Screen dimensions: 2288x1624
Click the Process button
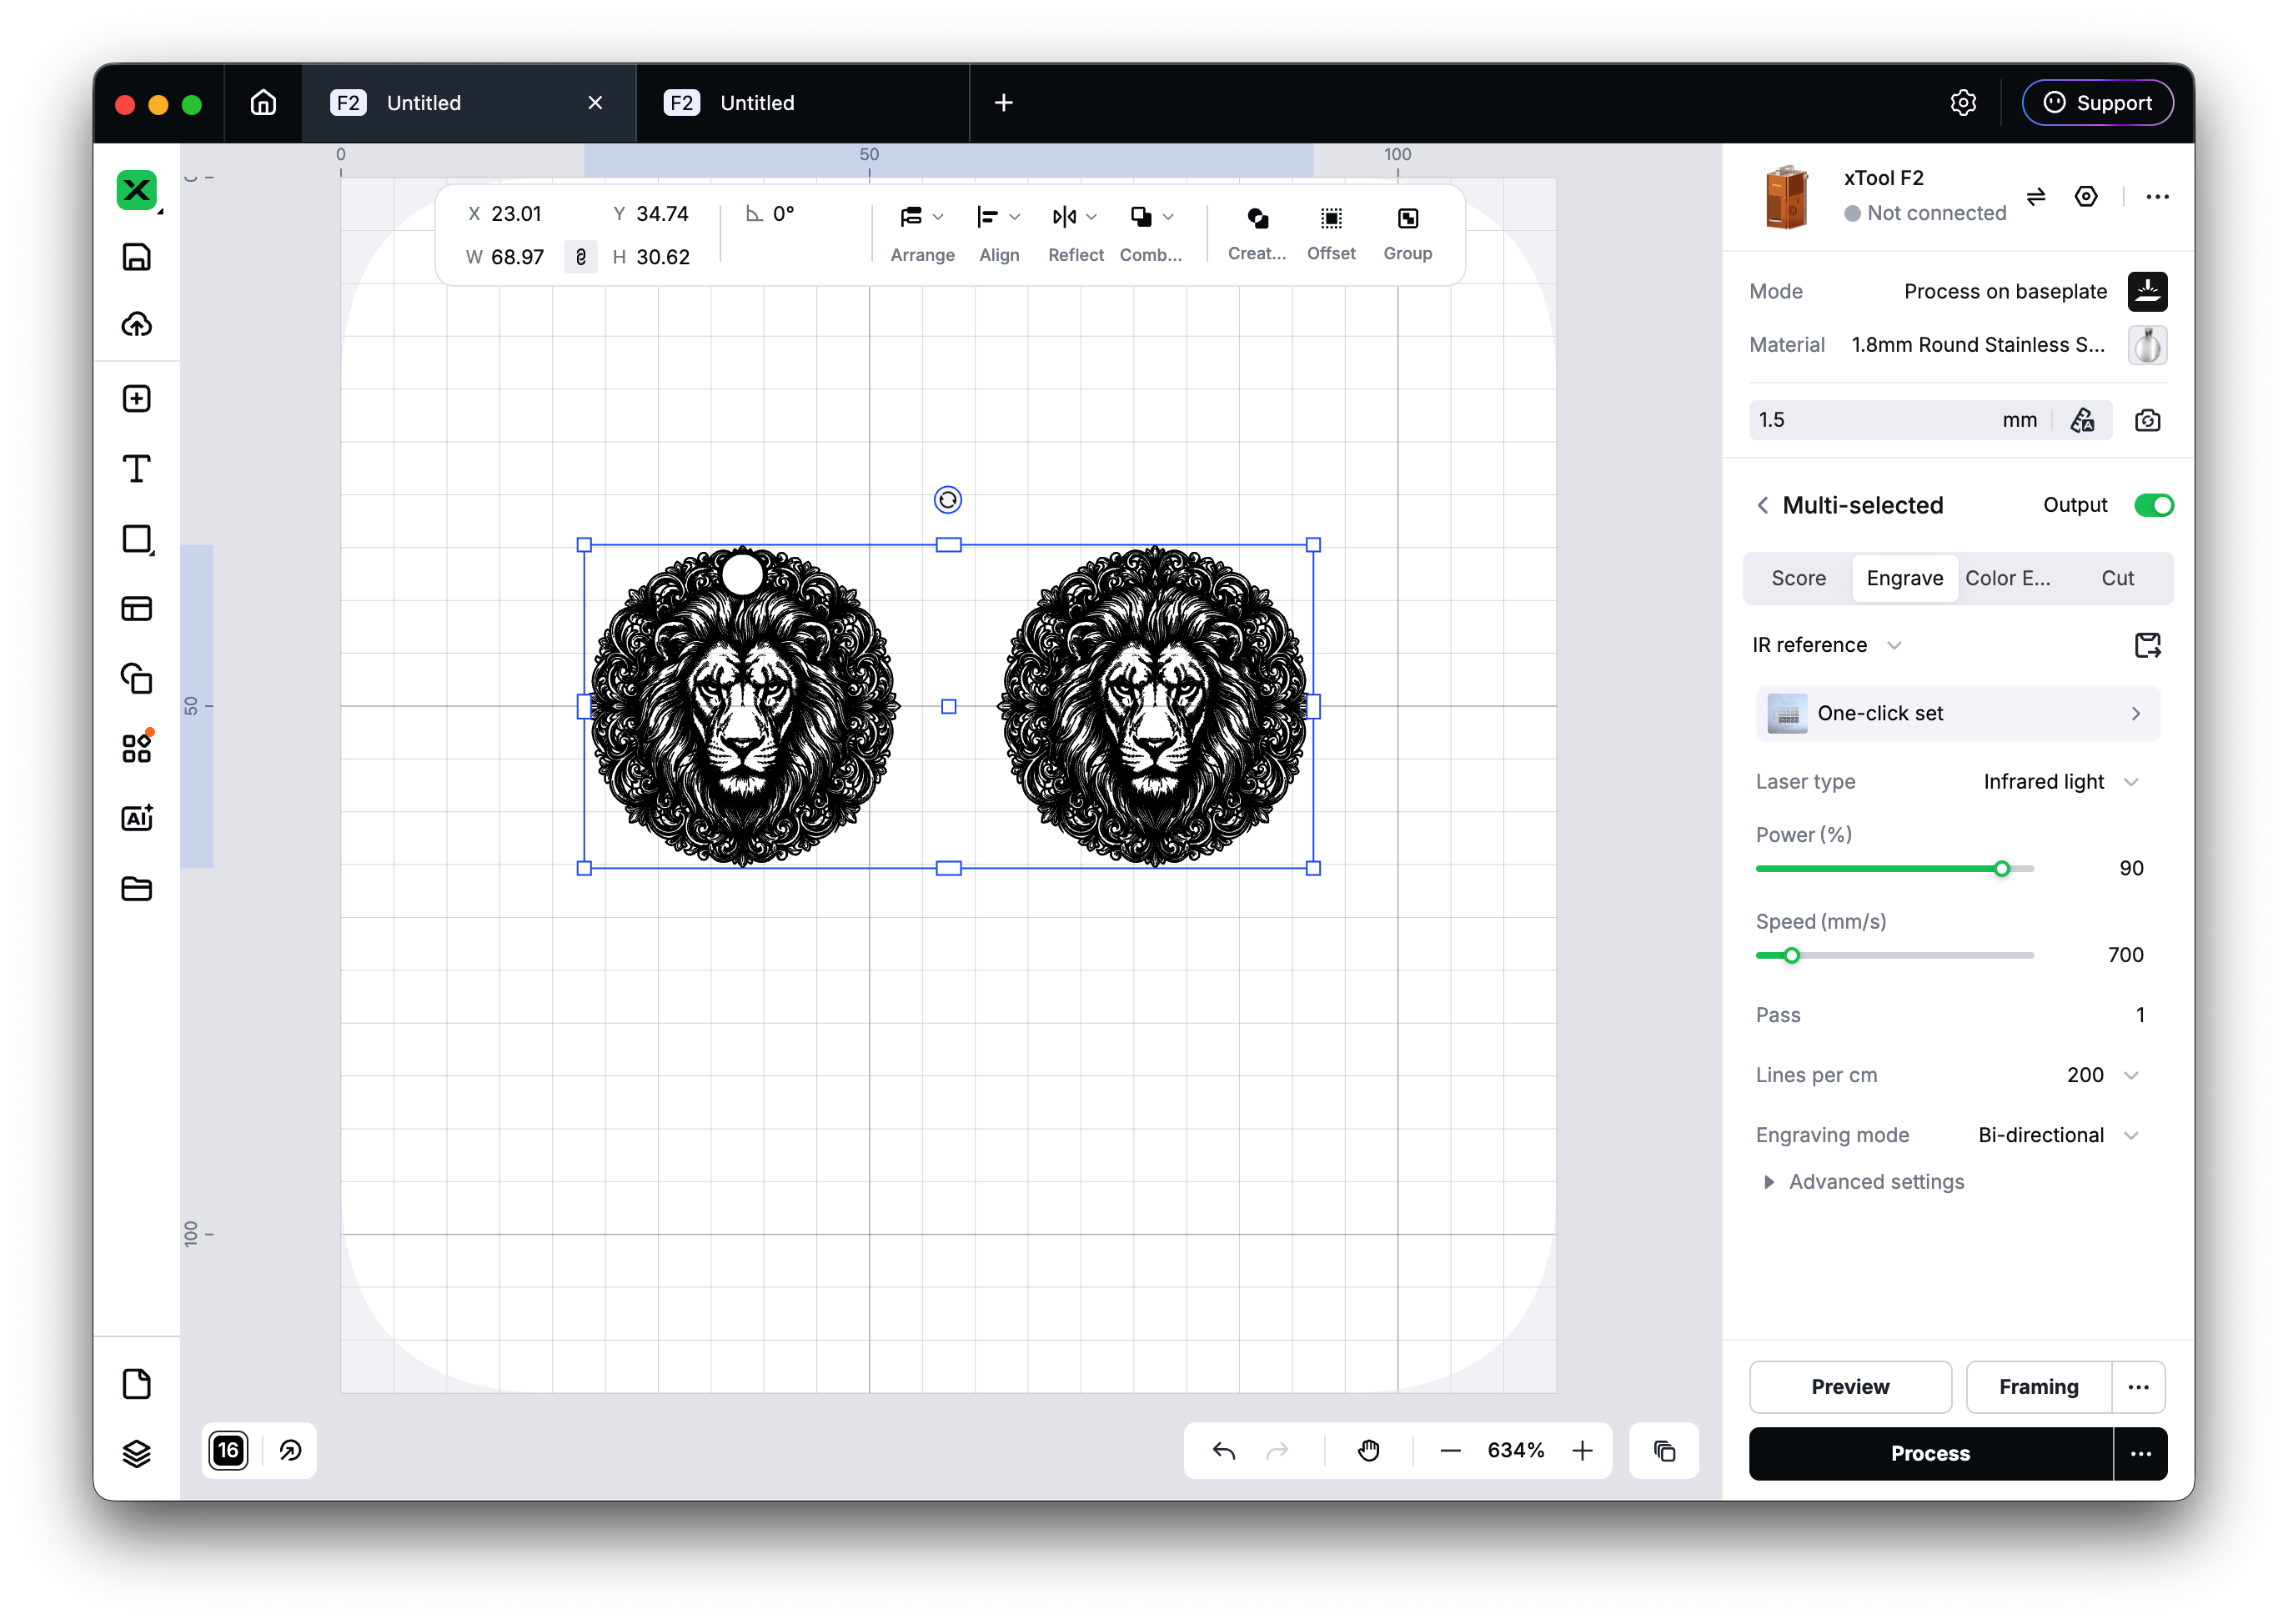point(1930,1455)
